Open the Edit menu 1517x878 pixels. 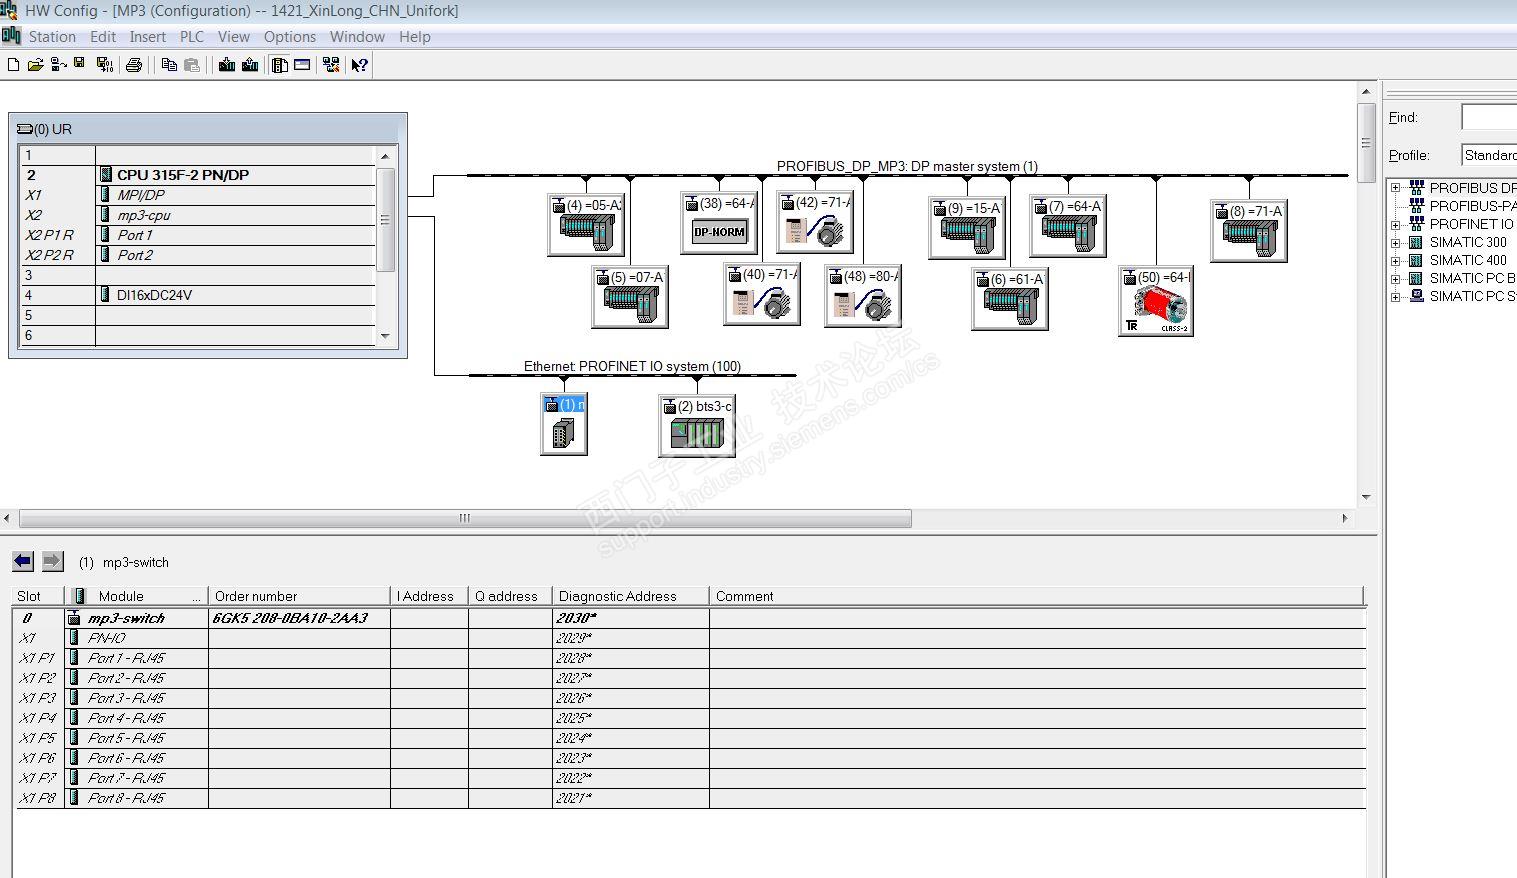click(x=103, y=37)
